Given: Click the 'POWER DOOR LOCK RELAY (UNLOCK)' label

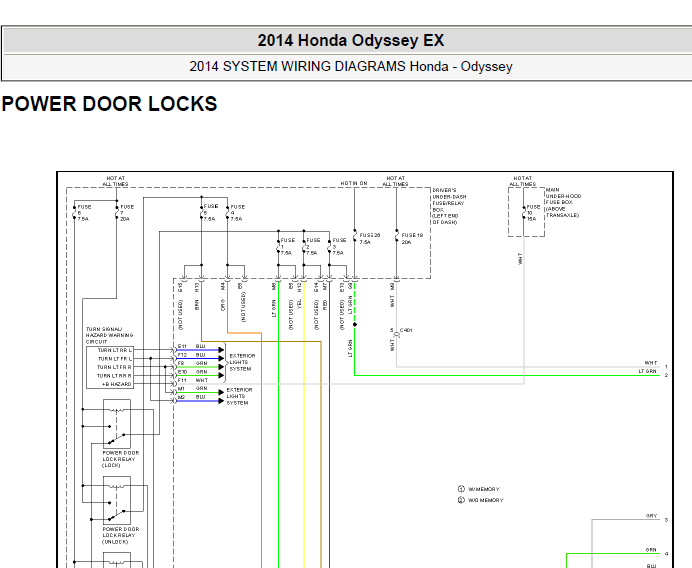Looking at the screenshot, I should [120, 535].
